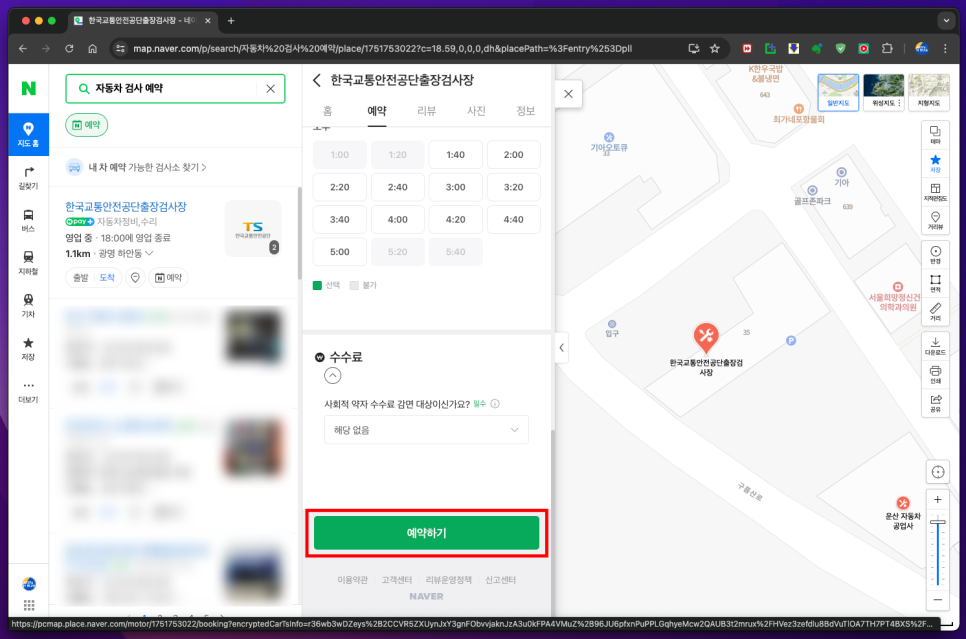Click the current location crosshair button
The width and height of the screenshot is (966, 639).
[x=938, y=472]
